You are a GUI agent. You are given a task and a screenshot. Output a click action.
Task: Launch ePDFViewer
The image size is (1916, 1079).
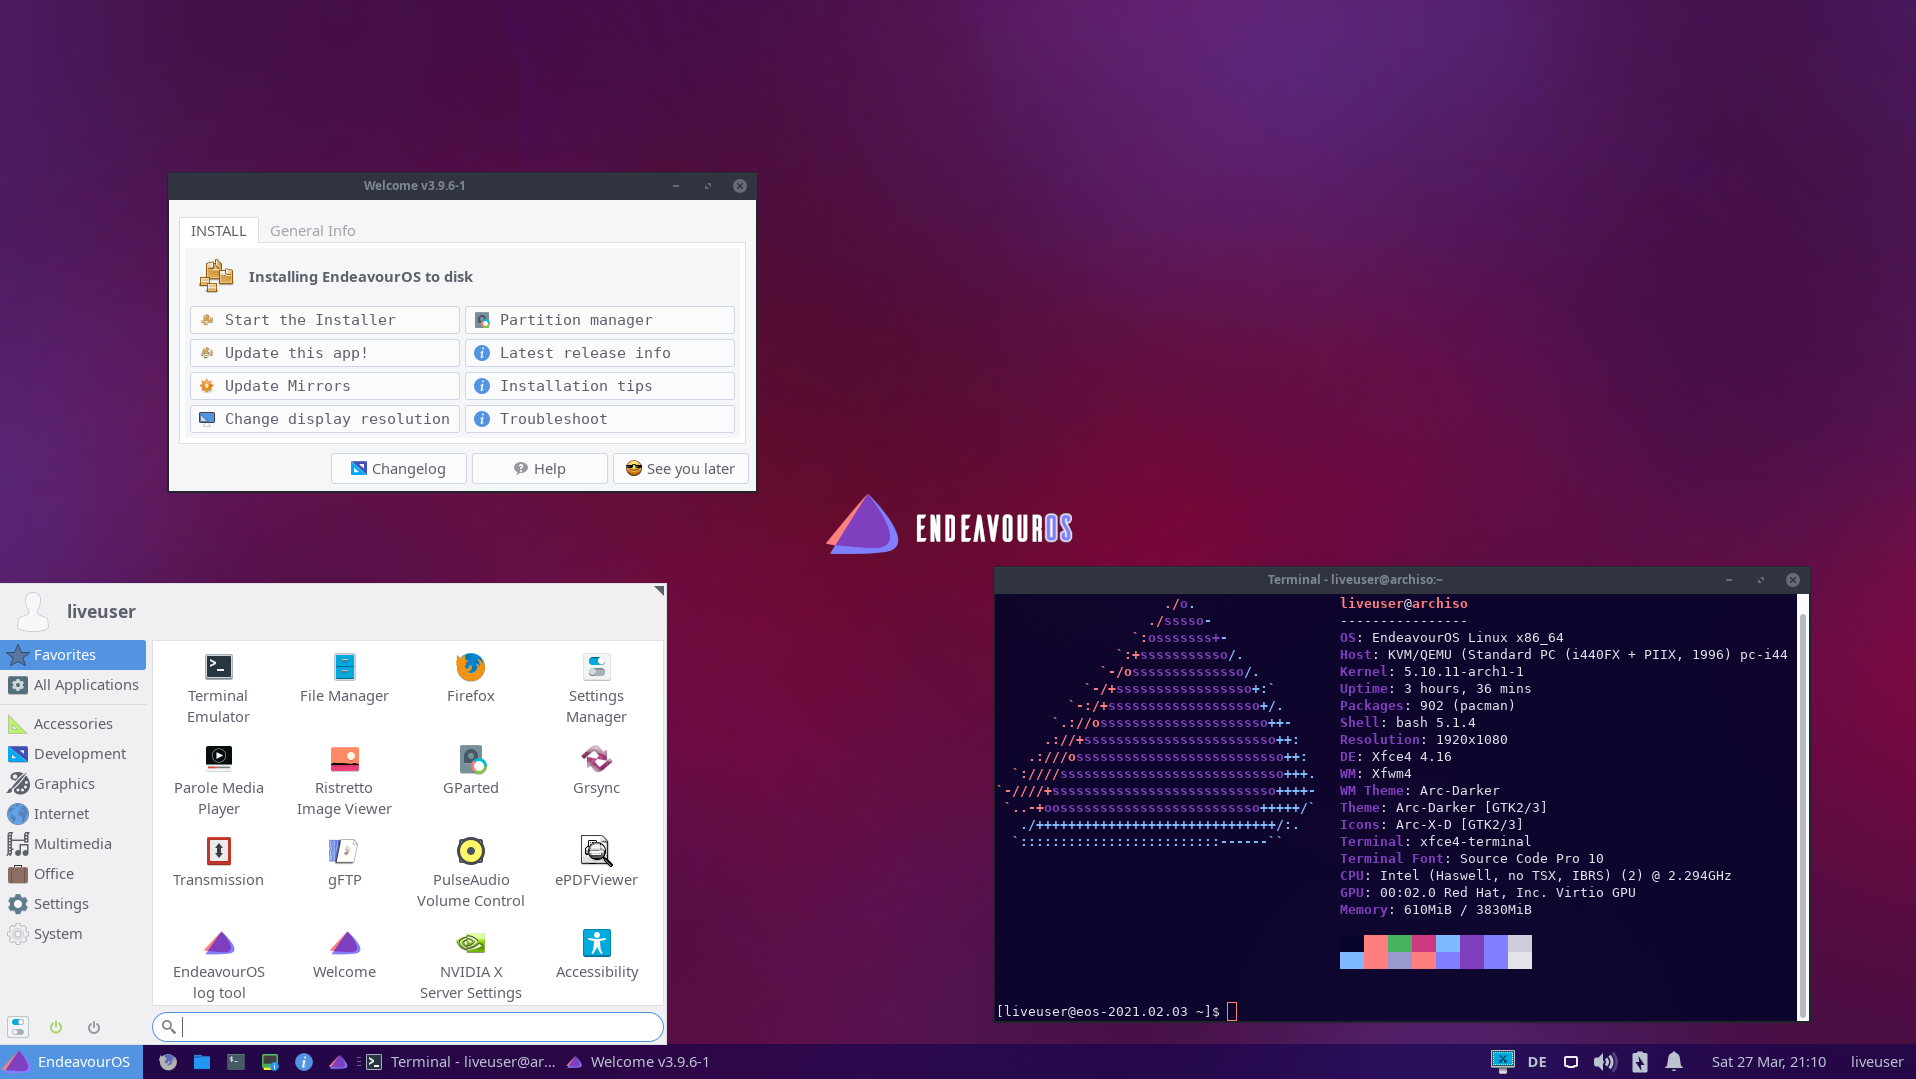tap(596, 863)
